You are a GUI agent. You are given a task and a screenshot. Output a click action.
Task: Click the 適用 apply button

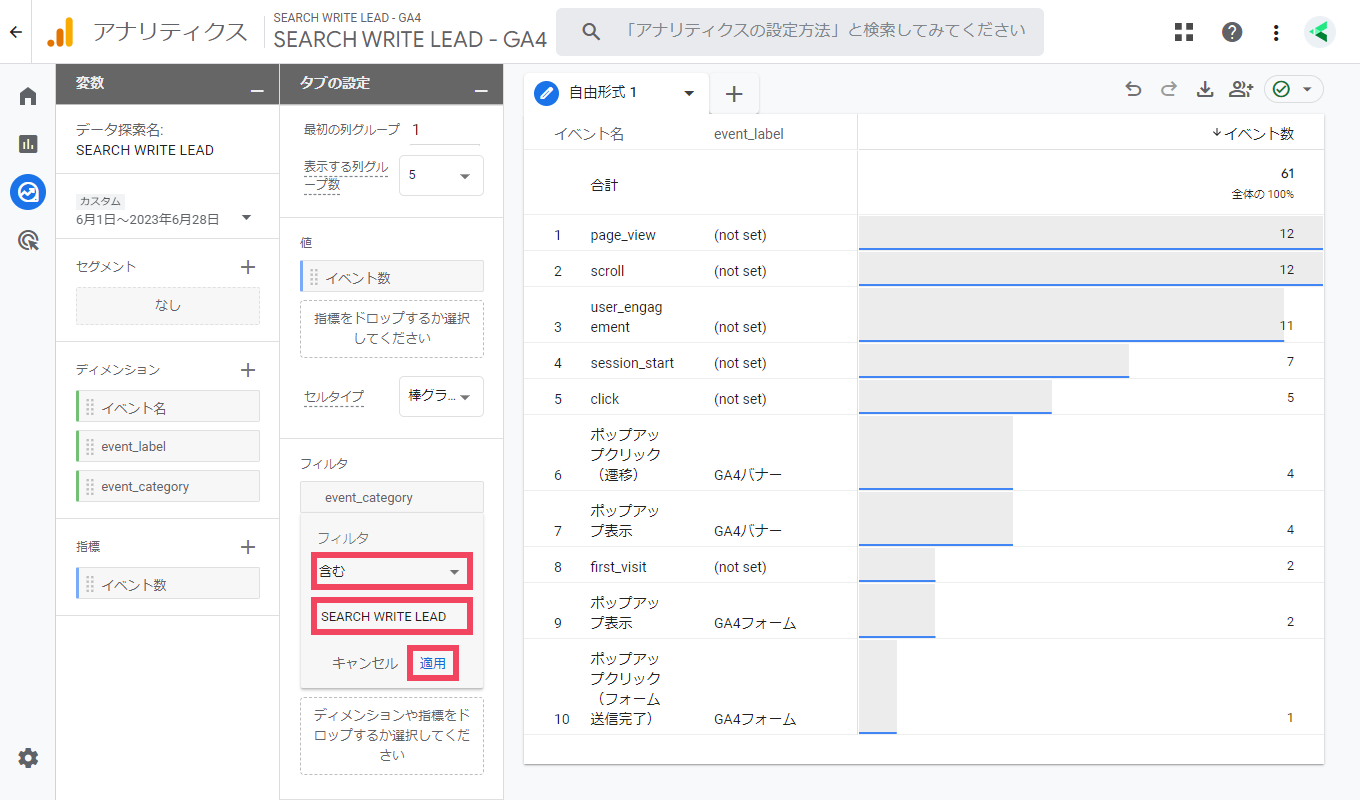point(433,663)
